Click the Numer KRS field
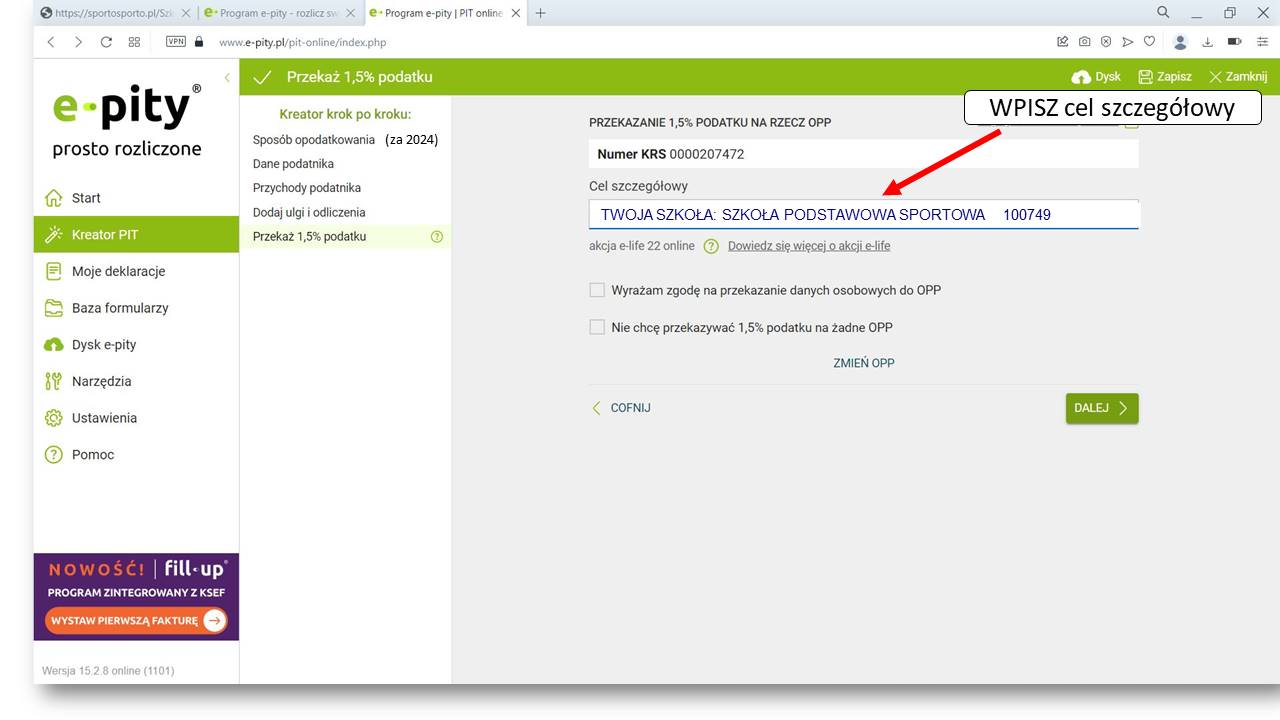 863,154
